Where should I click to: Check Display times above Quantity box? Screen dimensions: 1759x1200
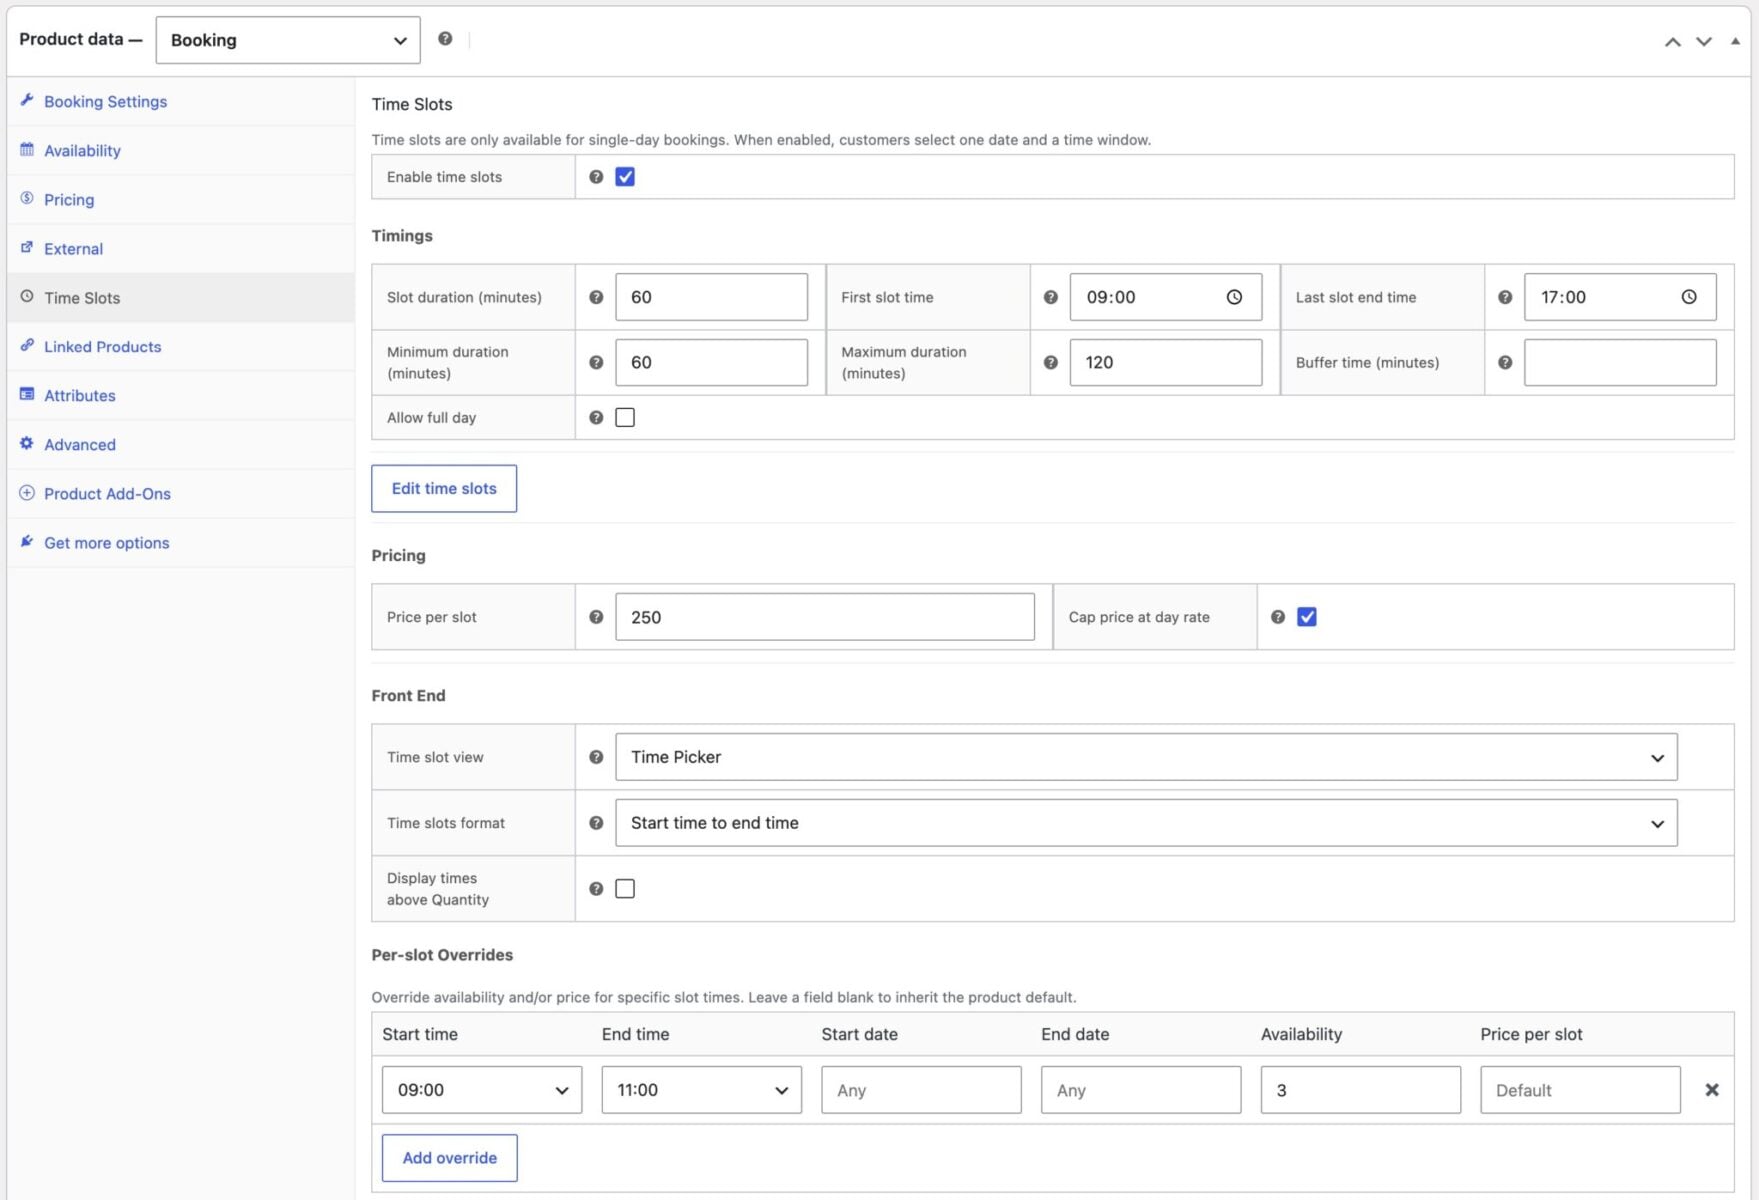point(625,888)
